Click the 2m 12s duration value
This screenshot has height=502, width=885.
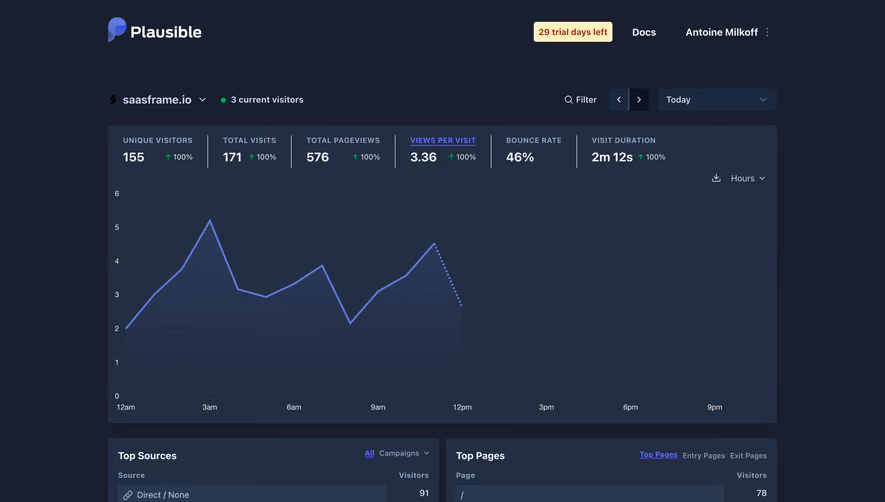click(612, 158)
